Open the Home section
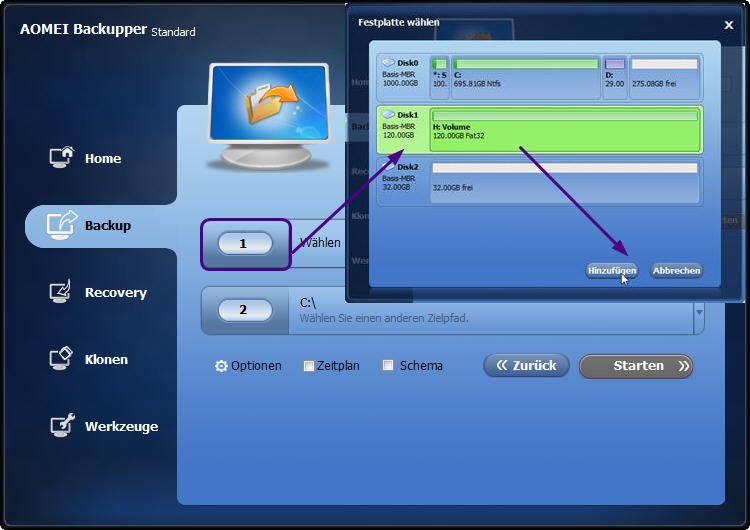750x530 pixels. click(103, 158)
